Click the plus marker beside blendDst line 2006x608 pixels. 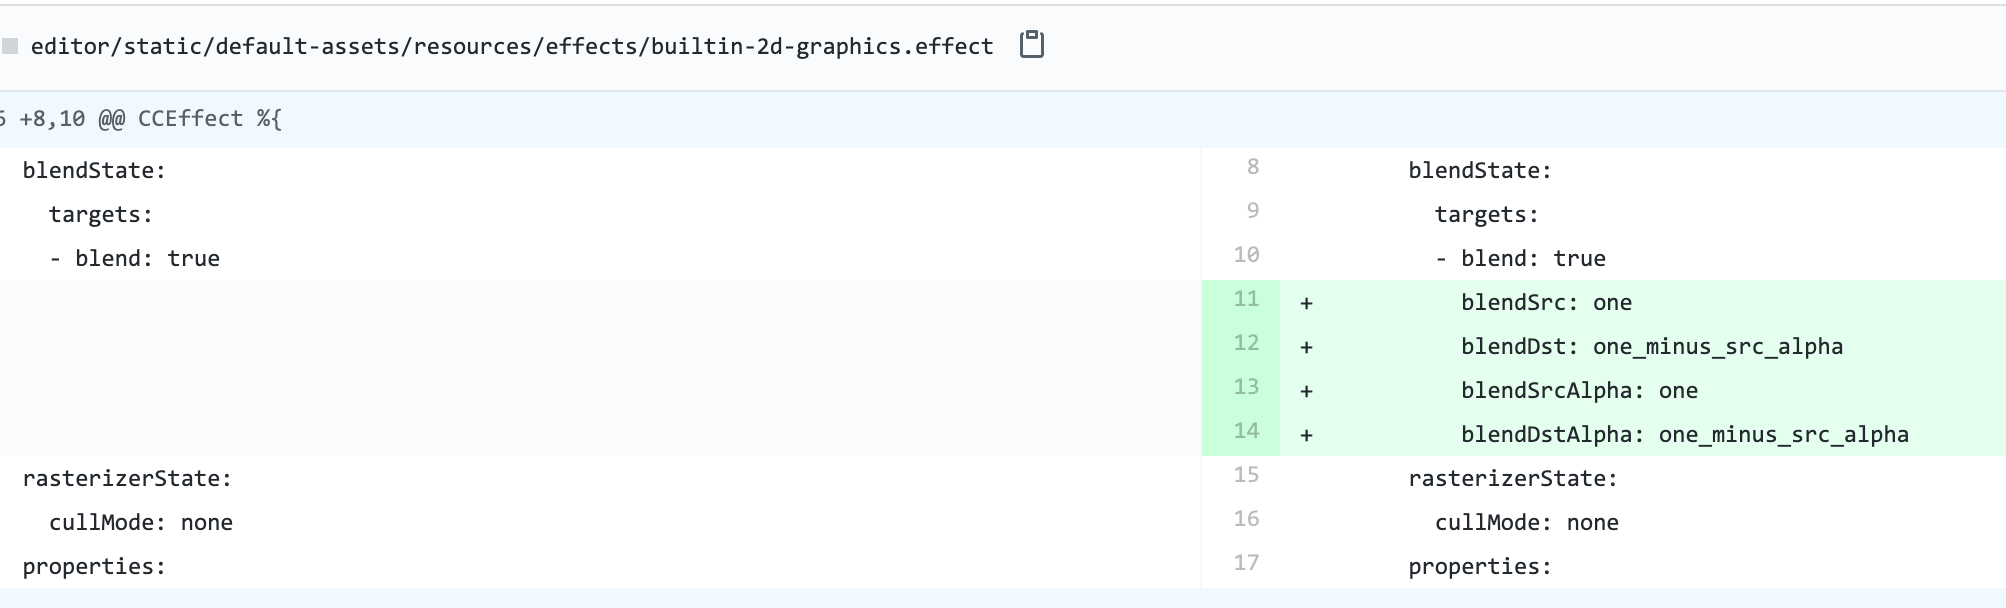(1306, 347)
